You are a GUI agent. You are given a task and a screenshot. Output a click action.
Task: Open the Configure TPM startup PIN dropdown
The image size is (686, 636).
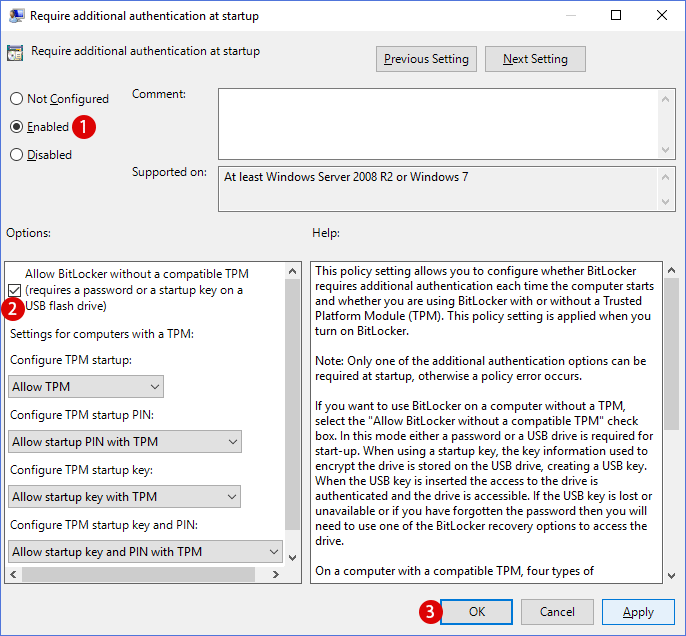click(x=125, y=442)
